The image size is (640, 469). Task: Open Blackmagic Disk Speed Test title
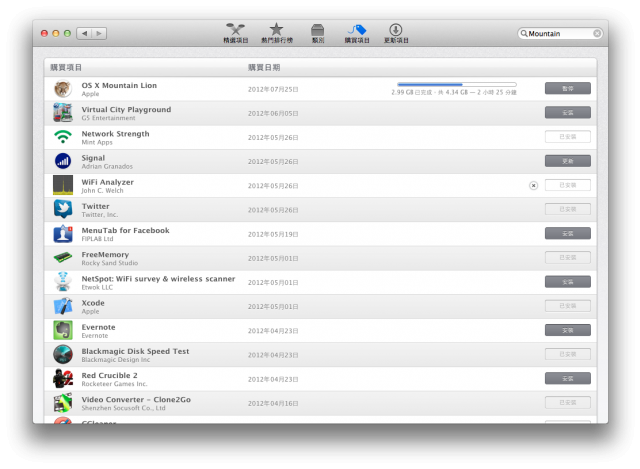tap(135, 351)
